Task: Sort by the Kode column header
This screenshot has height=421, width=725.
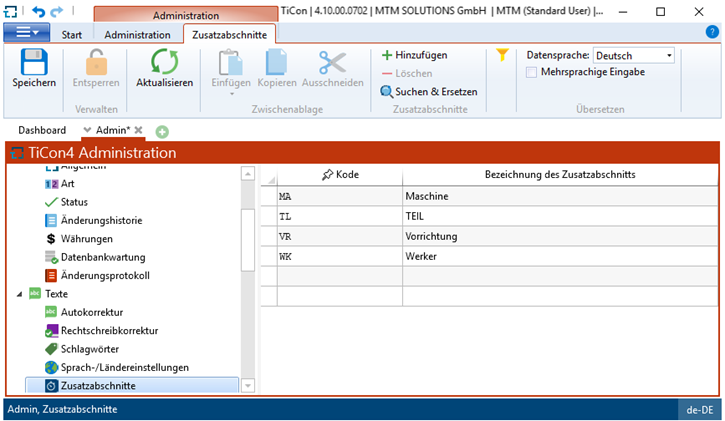Action: 340,175
